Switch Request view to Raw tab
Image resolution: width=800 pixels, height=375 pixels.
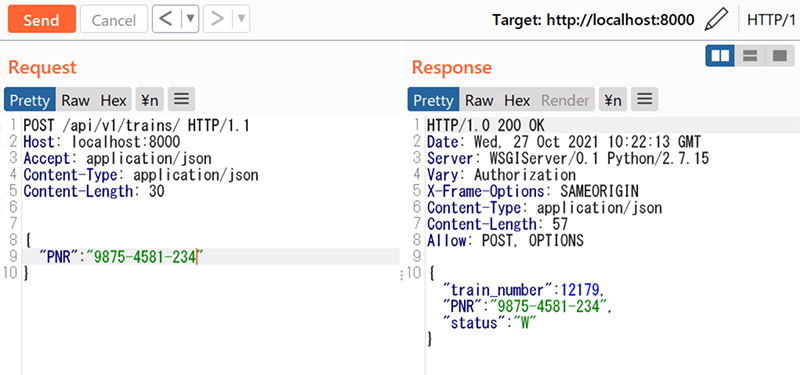76,100
